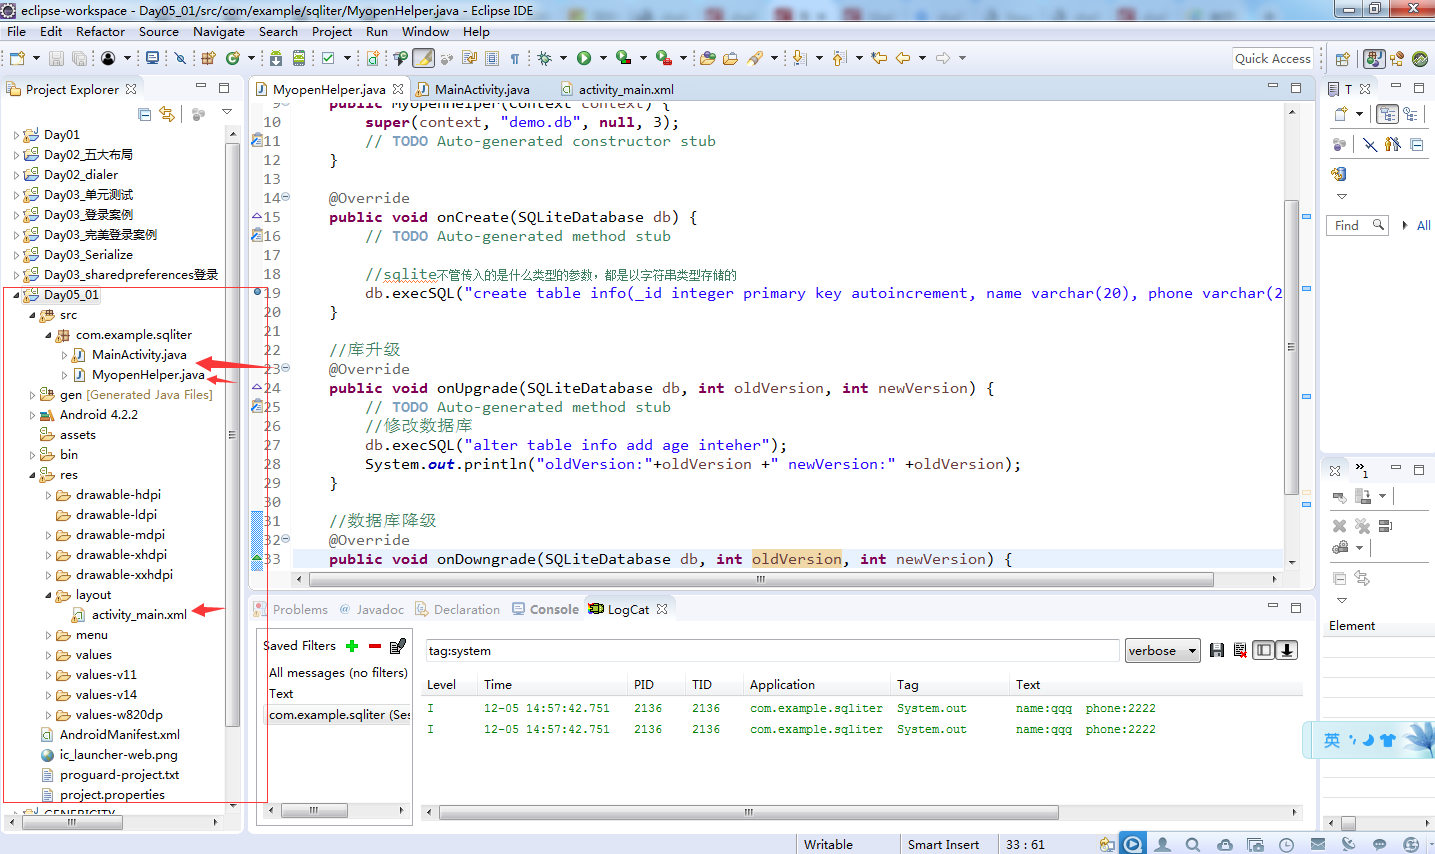Click Link with Editor in Project Explorer

167,114
